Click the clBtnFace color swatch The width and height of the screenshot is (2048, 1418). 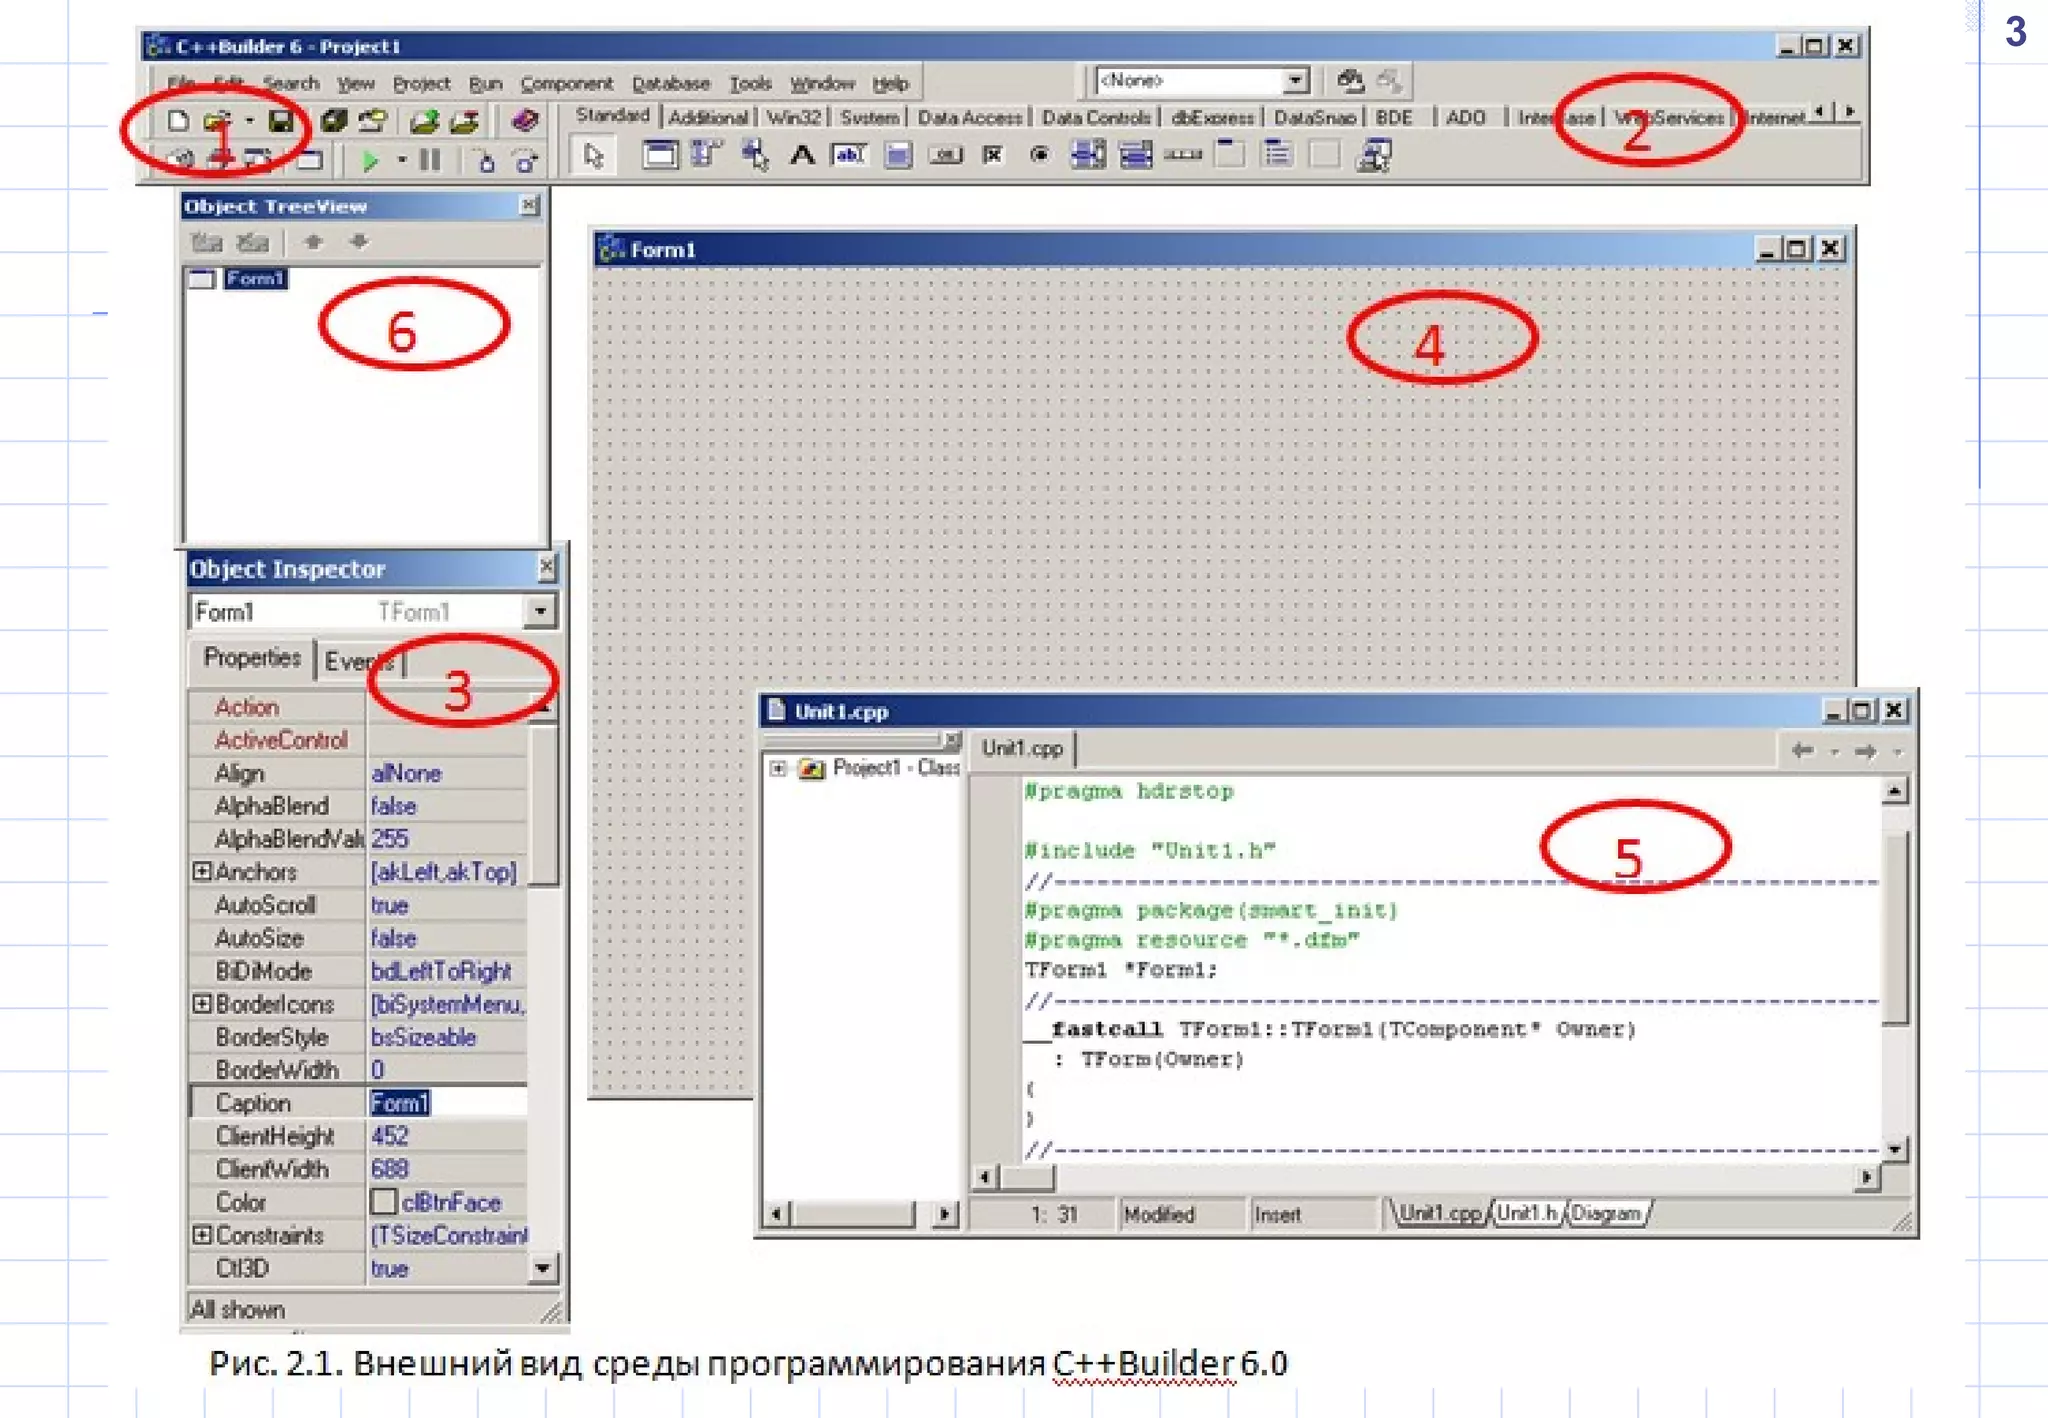384,1202
